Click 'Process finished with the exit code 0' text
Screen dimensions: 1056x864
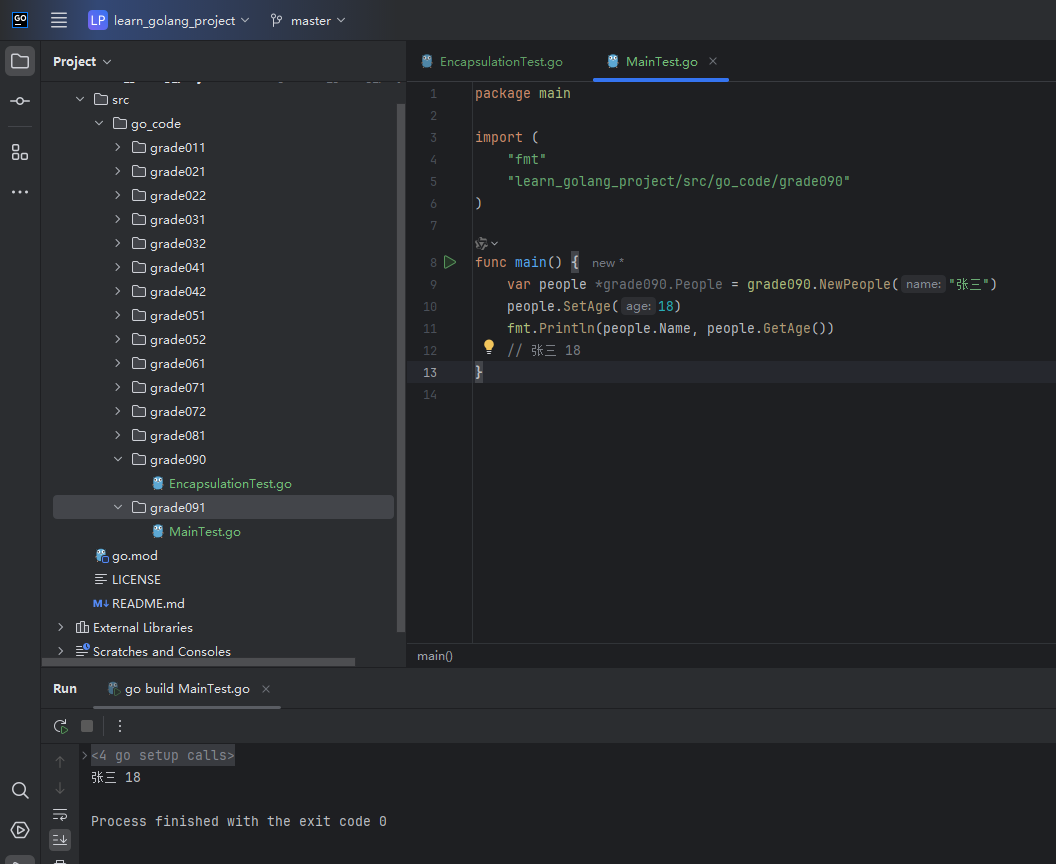point(238,821)
